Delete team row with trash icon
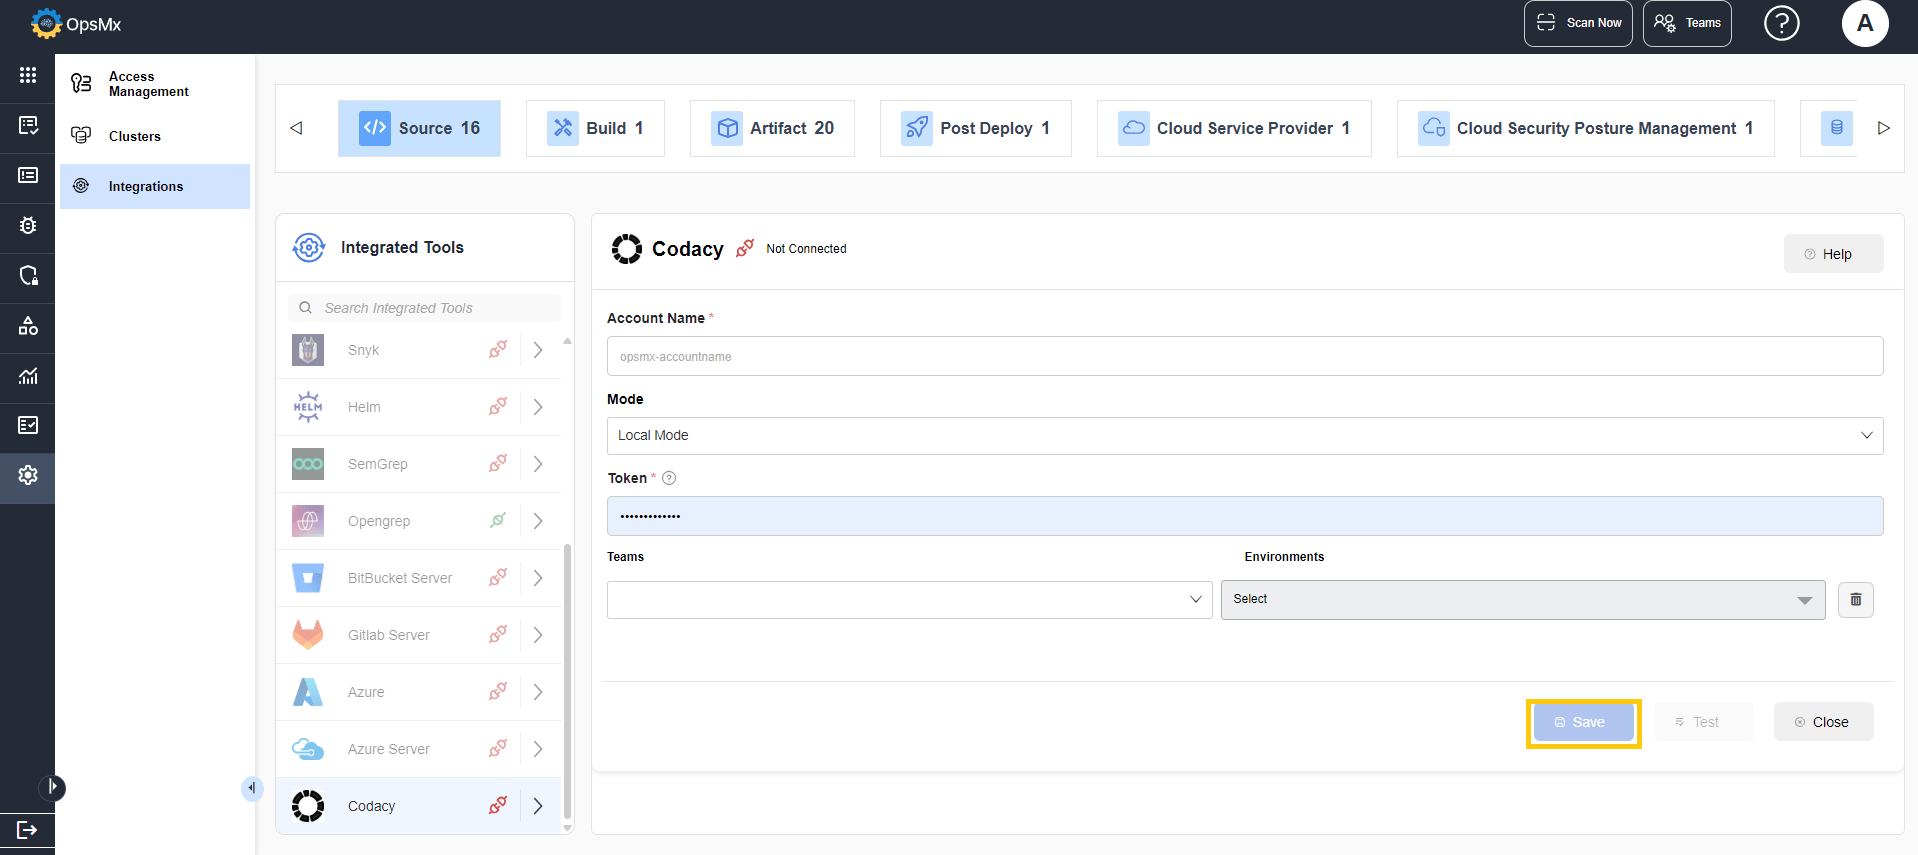Image resolution: width=1918 pixels, height=855 pixels. point(1856,600)
